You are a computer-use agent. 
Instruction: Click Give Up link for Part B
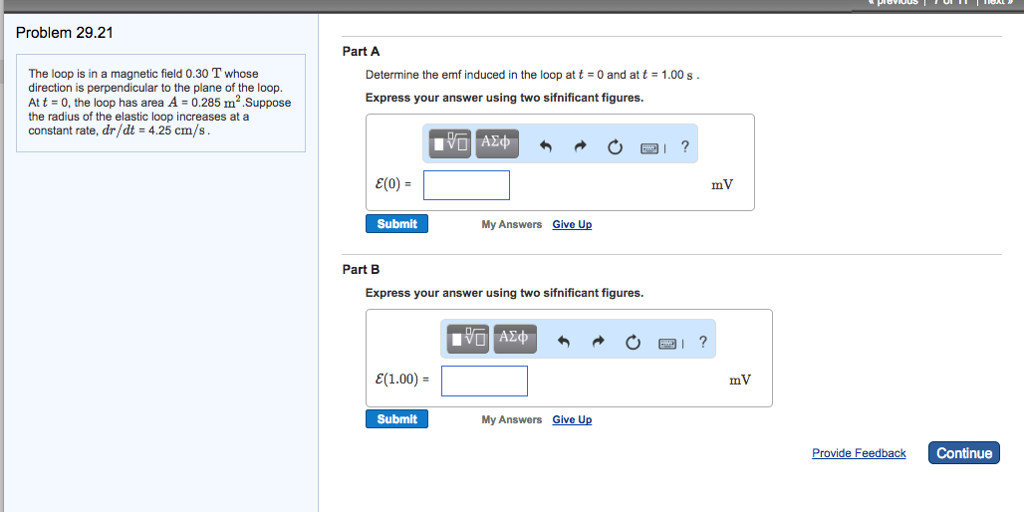[x=572, y=420]
